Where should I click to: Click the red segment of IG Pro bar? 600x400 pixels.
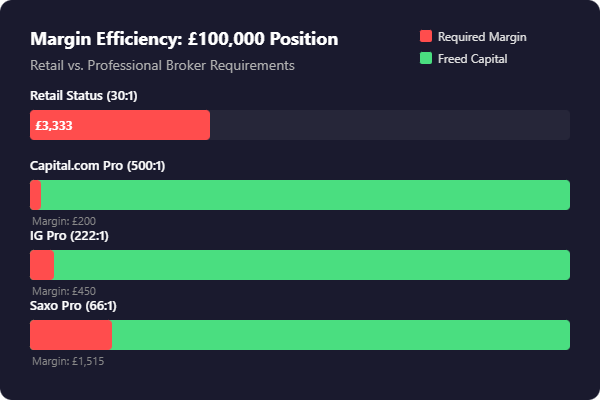[x=42, y=265]
